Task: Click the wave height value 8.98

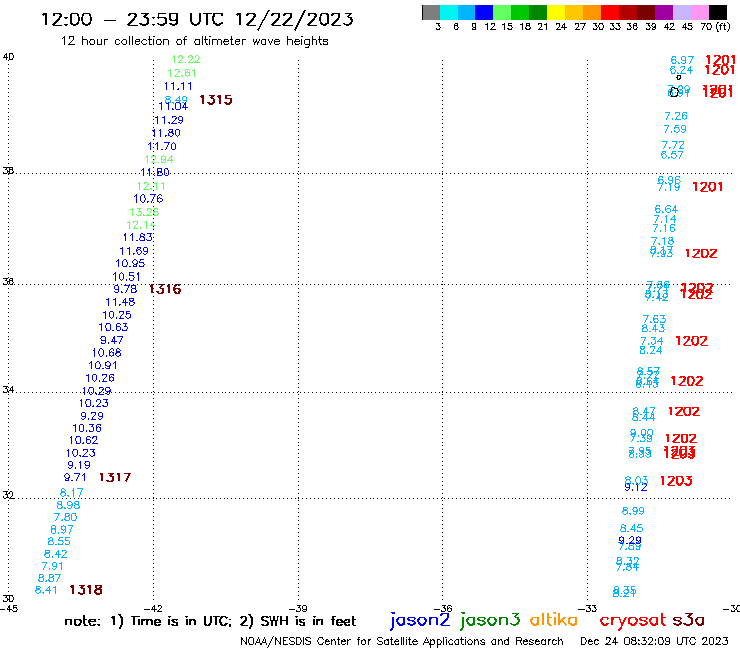Action: (x=68, y=505)
